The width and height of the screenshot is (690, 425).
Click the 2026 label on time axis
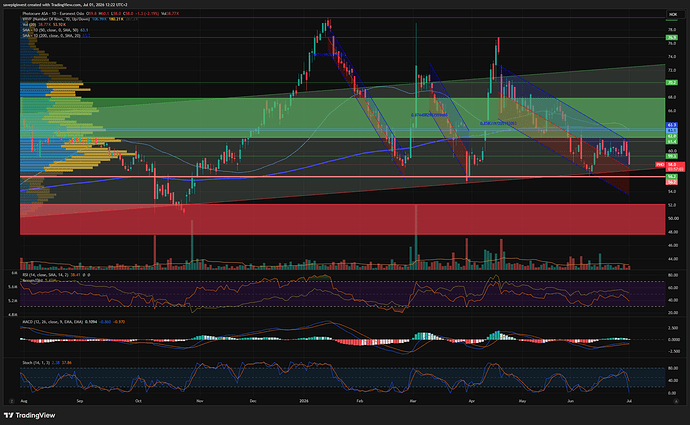tap(304, 401)
